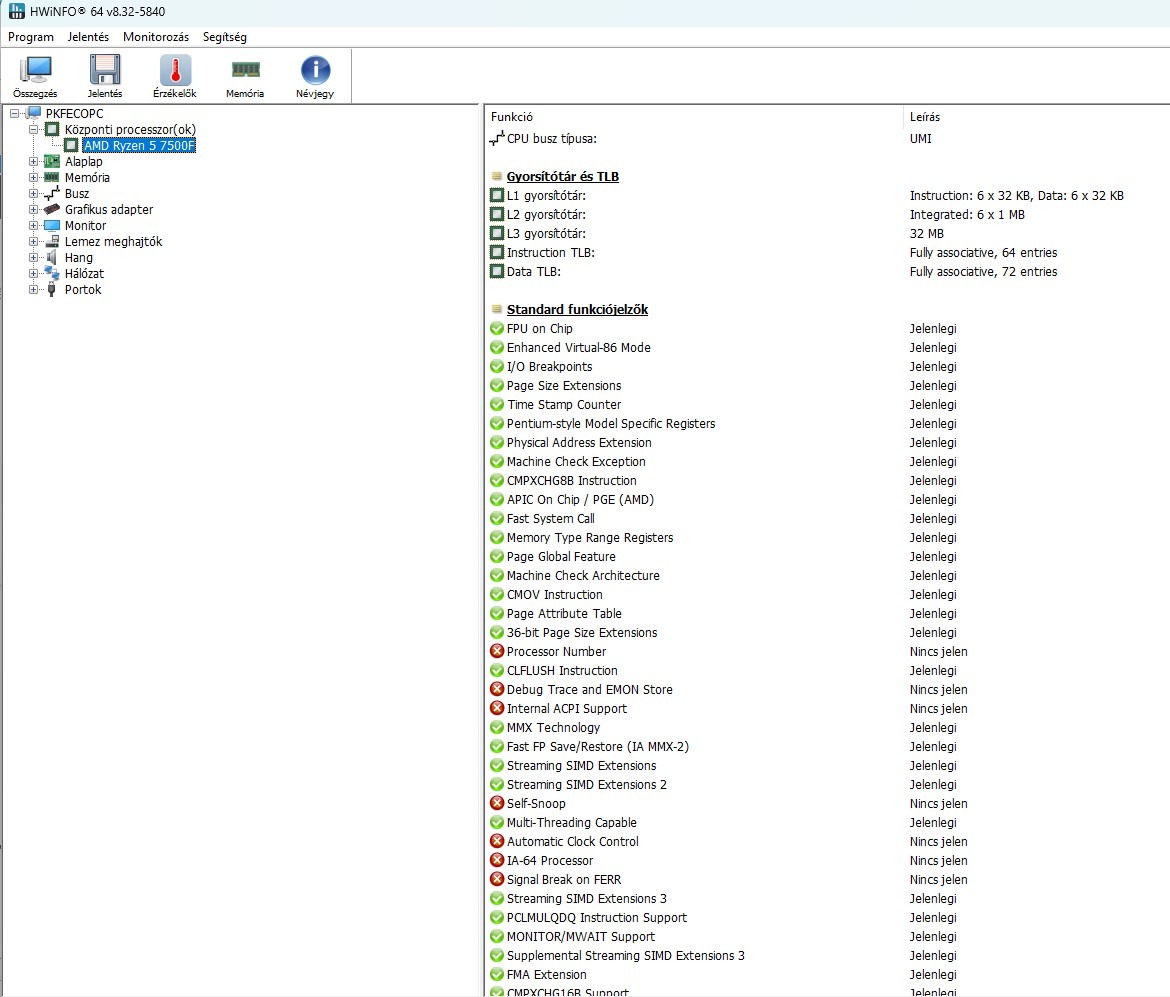Click the red X beside Self-Snoop
Image resolution: width=1170 pixels, height=997 pixels.
click(497, 804)
